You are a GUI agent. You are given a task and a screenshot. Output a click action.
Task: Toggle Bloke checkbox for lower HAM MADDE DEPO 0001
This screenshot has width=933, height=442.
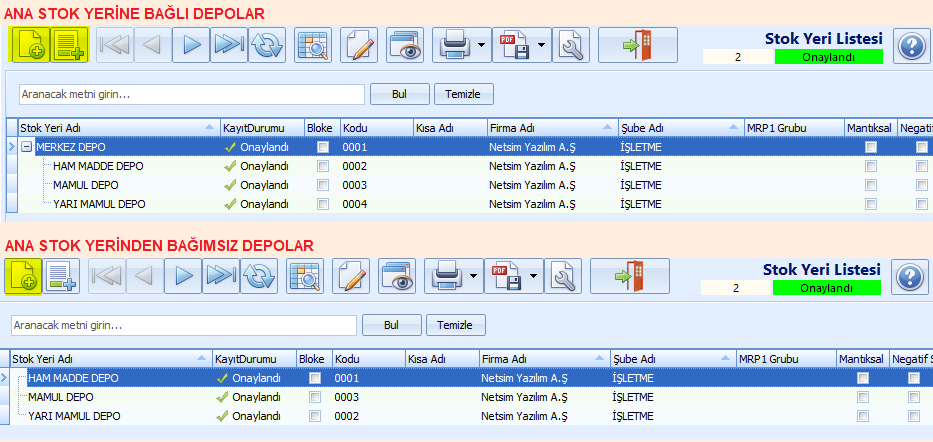[x=315, y=378]
